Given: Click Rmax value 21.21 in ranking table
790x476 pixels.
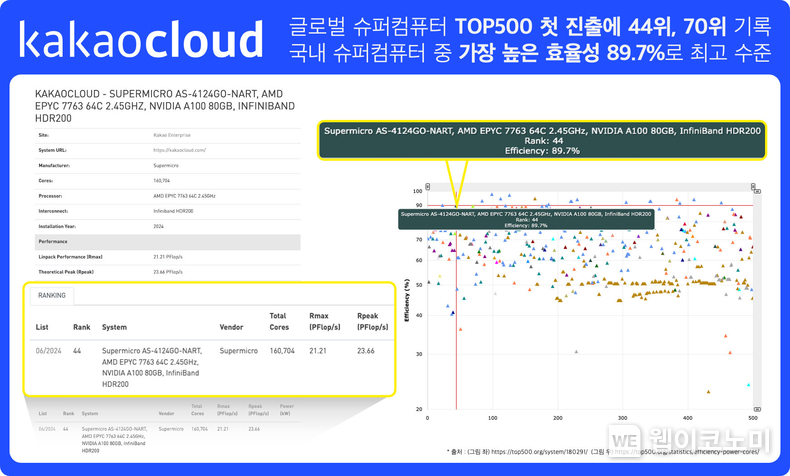Looking at the screenshot, I should click(x=317, y=351).
